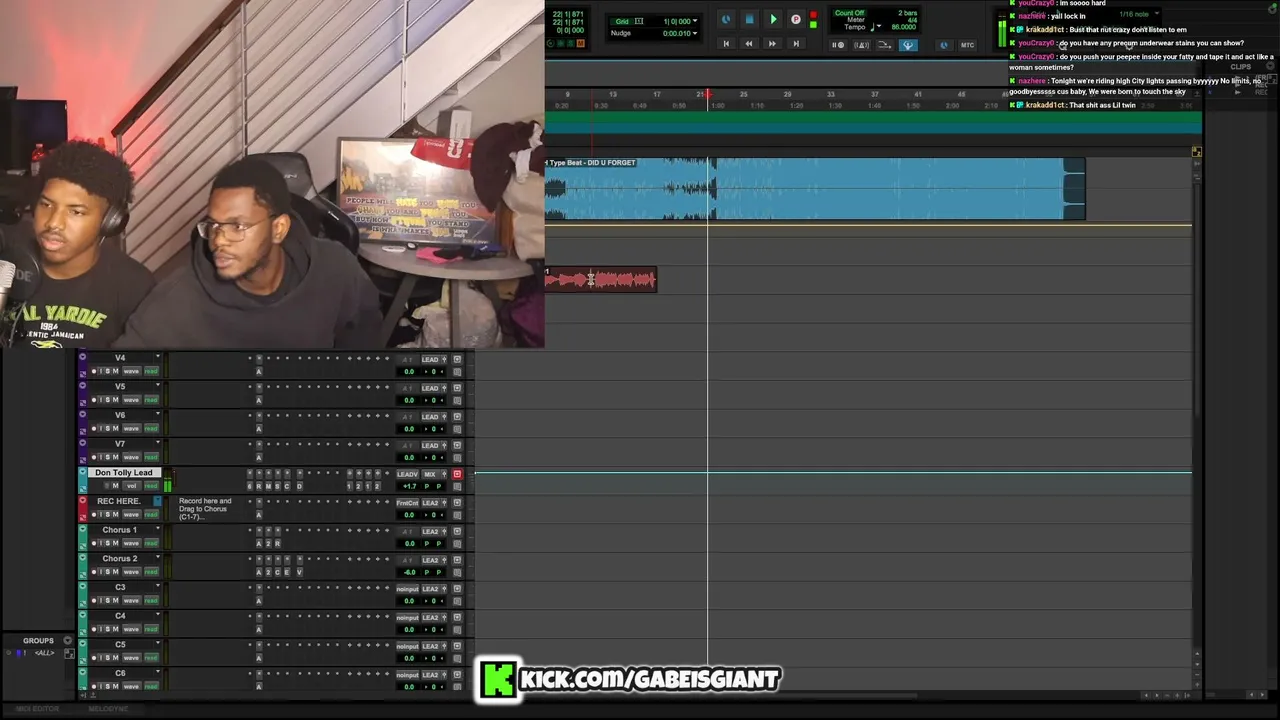Click the blue MIDI Merge button
The width and height of the screenshot is (1280, 720).
coord(908,45)
